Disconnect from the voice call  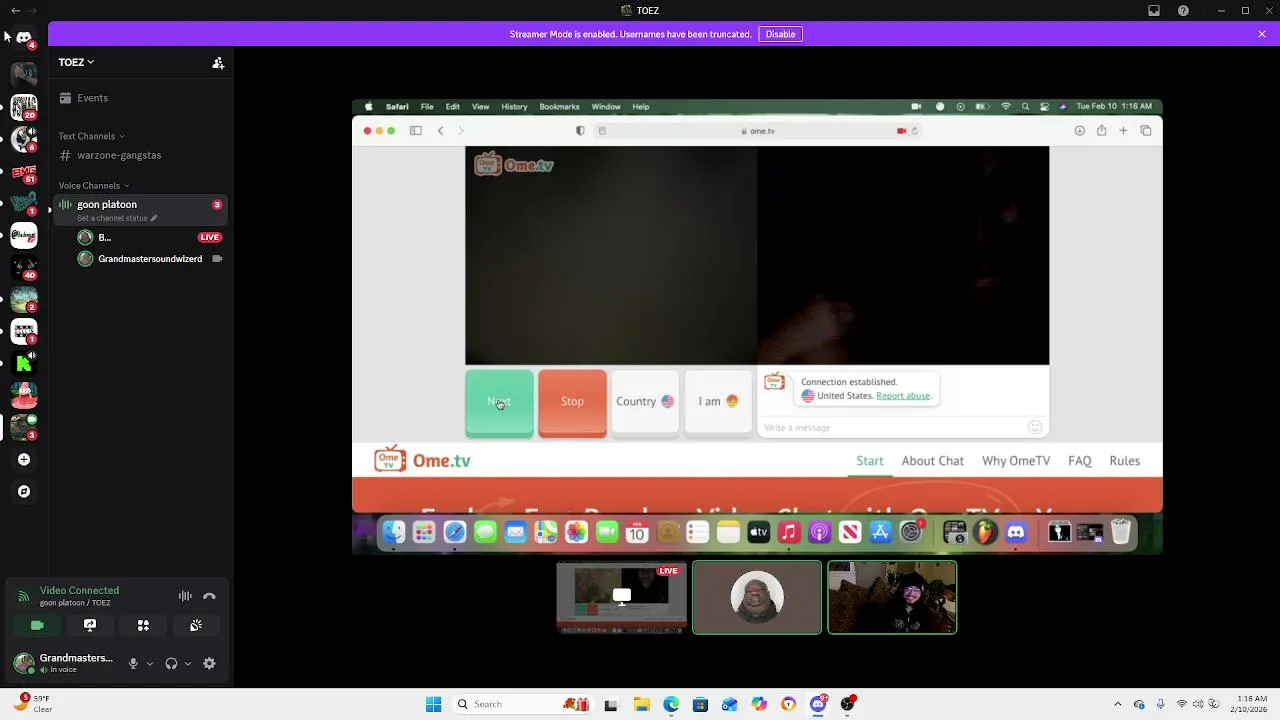pos(209,596)
